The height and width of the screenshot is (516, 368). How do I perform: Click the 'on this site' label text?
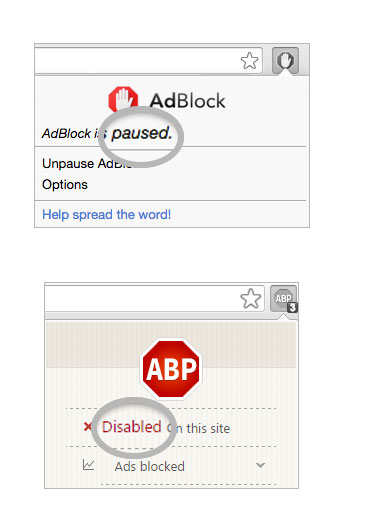point(199,428)
